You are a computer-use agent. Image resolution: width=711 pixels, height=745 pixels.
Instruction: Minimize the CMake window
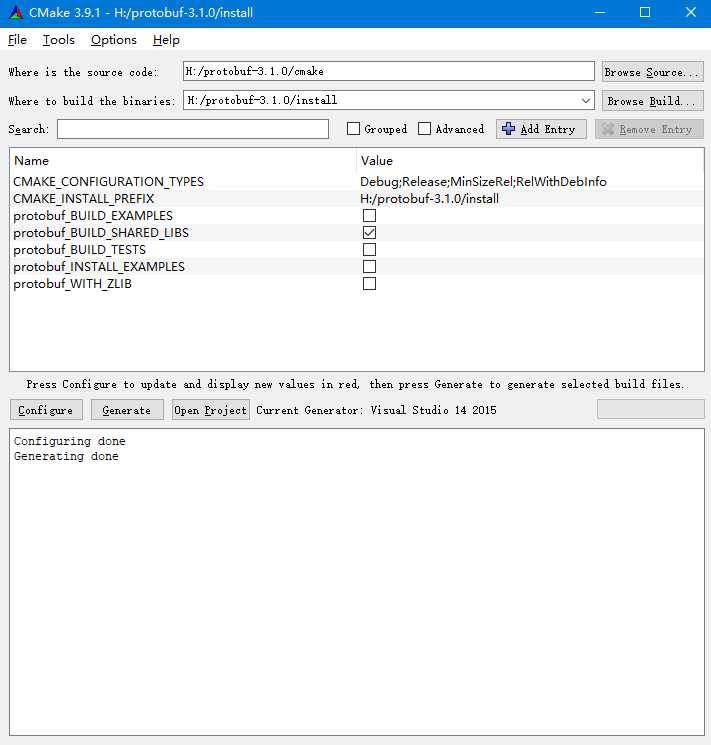[600, 13]
